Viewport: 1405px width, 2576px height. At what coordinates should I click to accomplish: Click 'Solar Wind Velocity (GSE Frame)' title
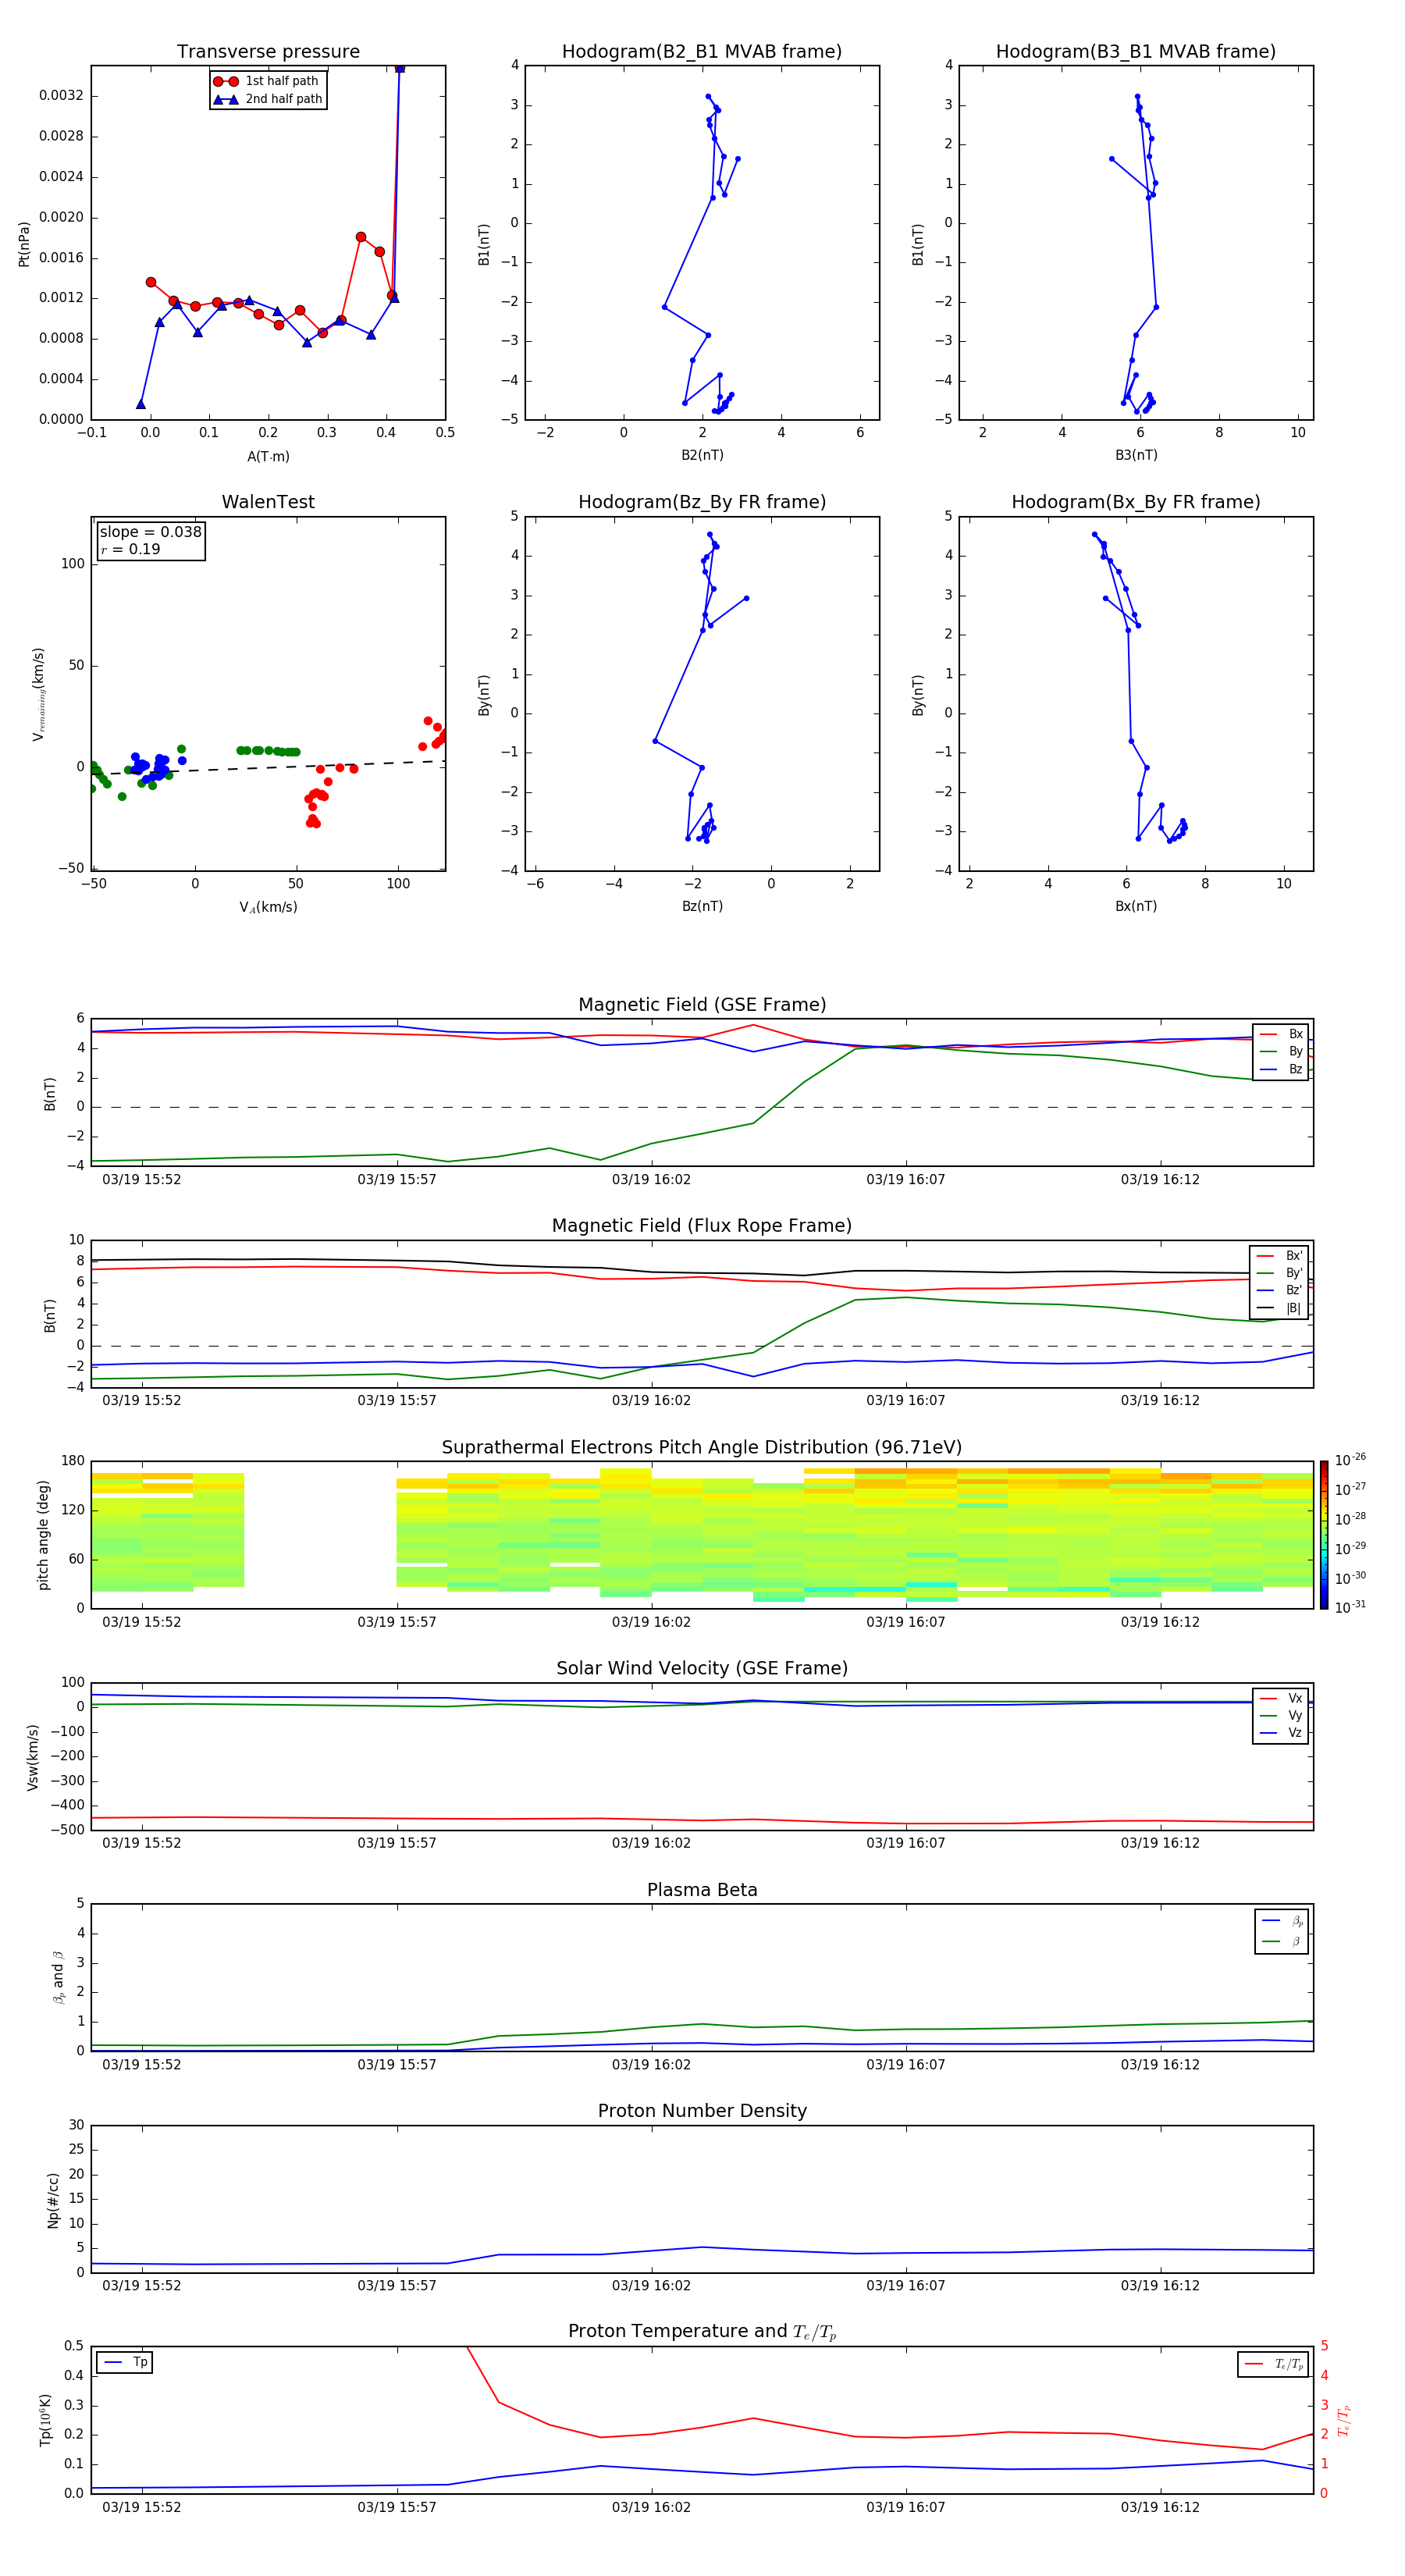(702, 1669)
